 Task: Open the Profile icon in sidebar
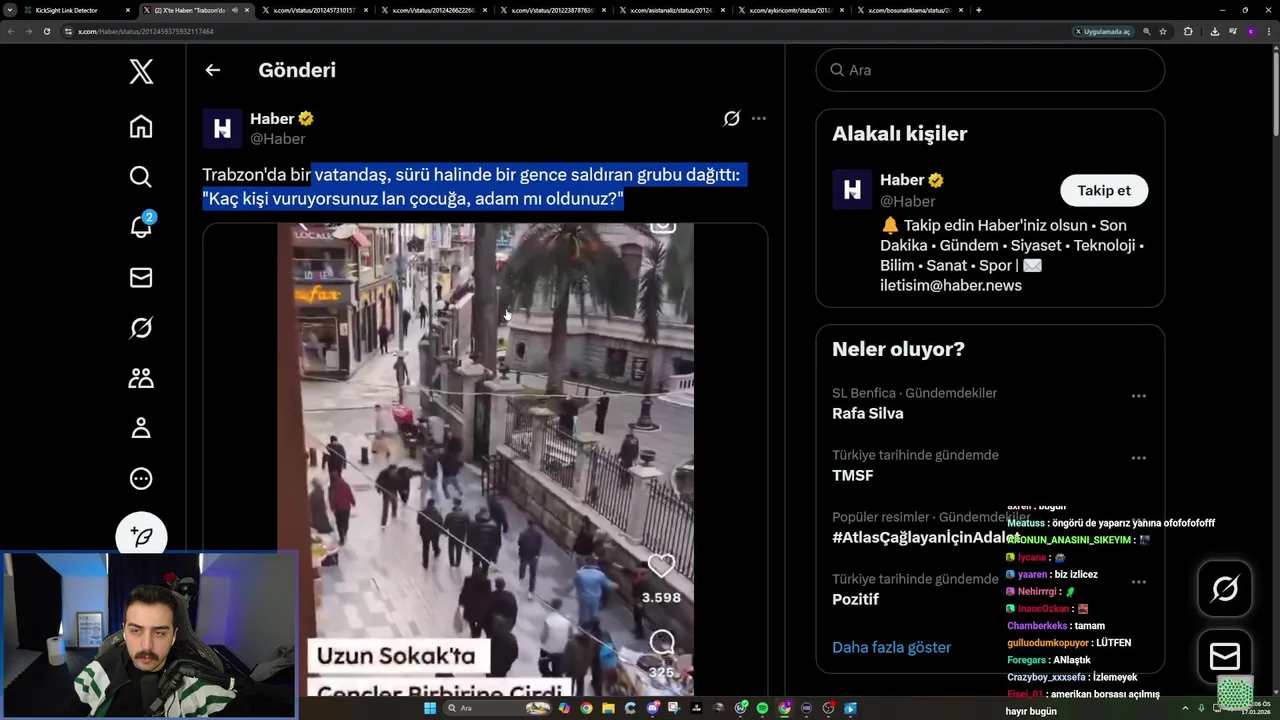tap(141, 428)
